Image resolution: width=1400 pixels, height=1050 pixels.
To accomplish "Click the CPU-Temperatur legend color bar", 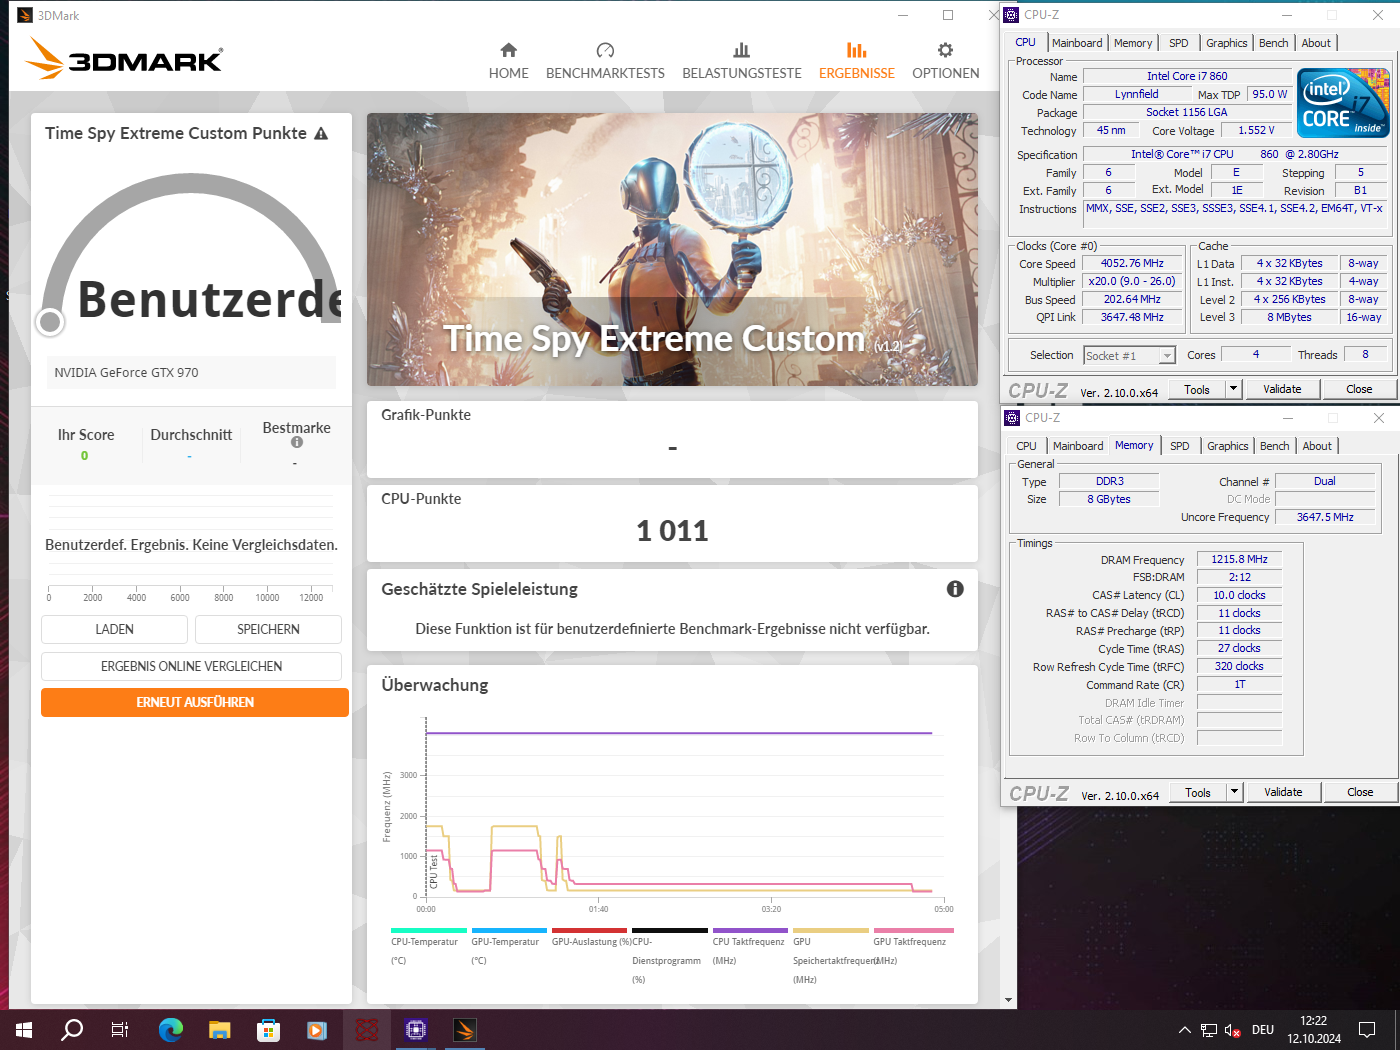I will tap(429, 931).
